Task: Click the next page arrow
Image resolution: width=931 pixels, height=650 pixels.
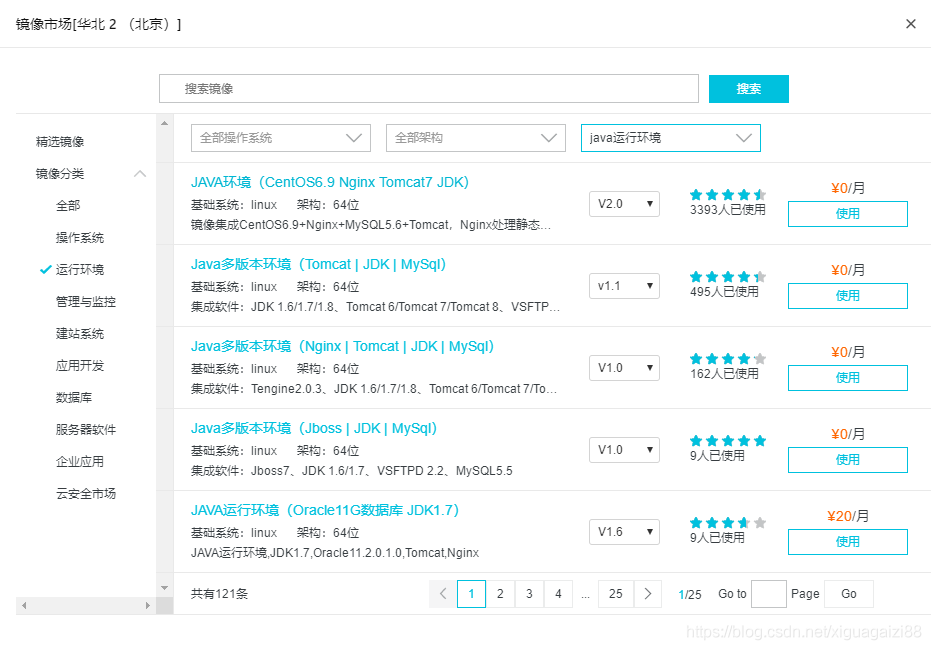Action: [648, 593]
